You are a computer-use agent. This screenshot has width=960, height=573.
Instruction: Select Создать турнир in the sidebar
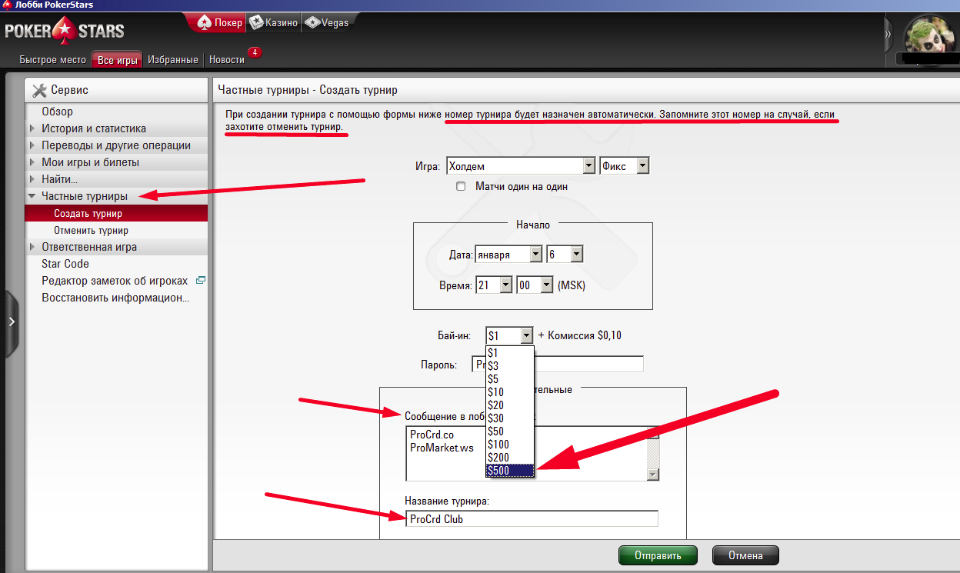pyautogui.click(x=116, y=213)
